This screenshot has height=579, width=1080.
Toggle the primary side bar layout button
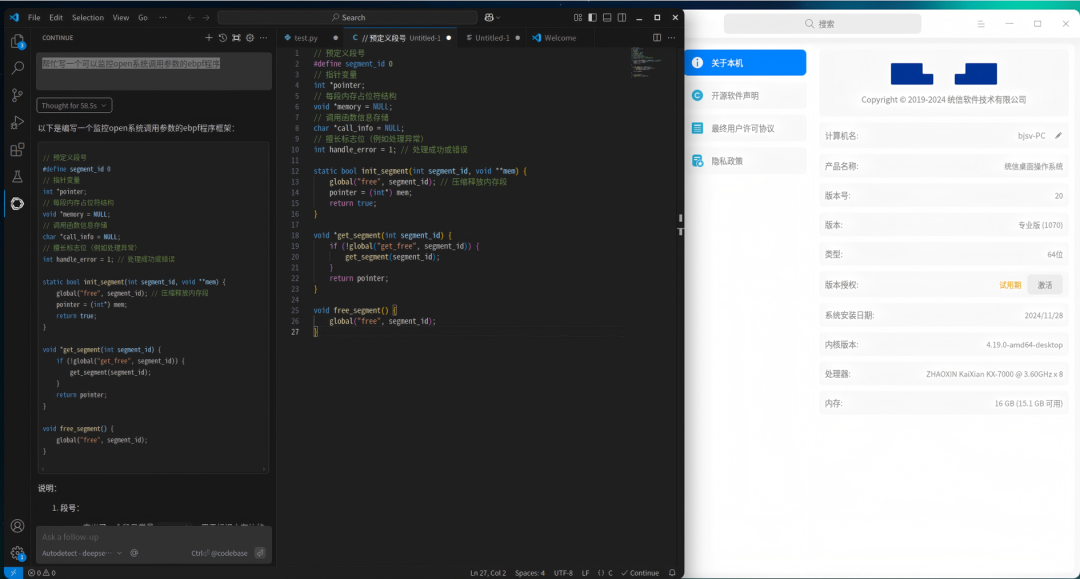[592, 18]
